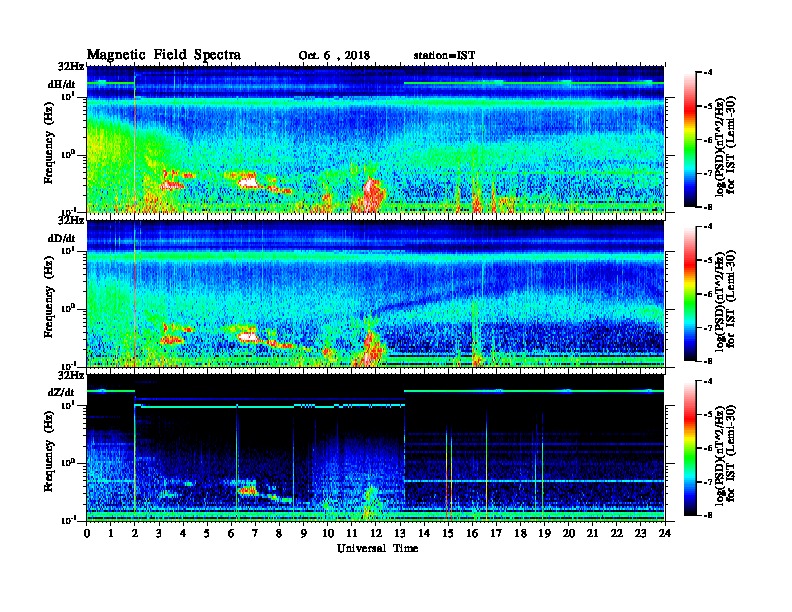
Task: Select the "dZ/dt" panel label
Action: pyautogui.click(x=61, y=392)
